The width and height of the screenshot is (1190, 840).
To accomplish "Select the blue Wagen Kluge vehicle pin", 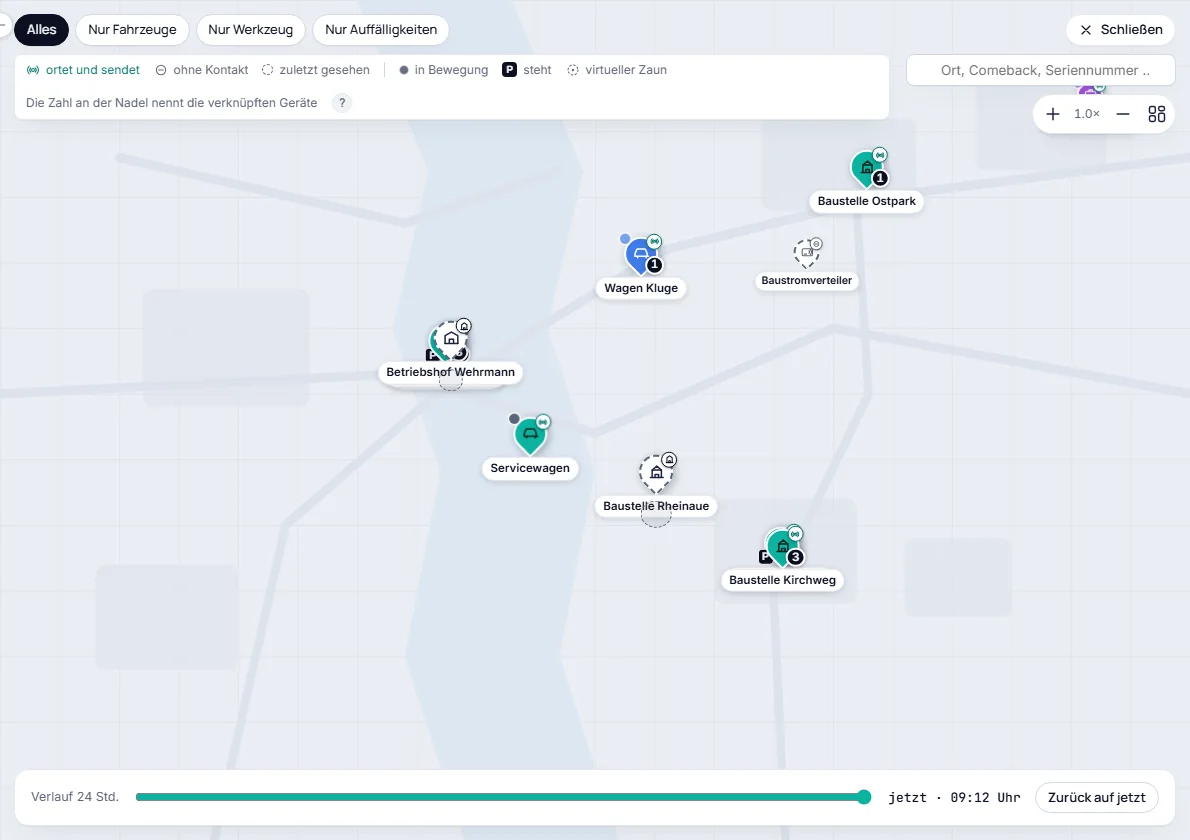I will click(x=641, y=256).
